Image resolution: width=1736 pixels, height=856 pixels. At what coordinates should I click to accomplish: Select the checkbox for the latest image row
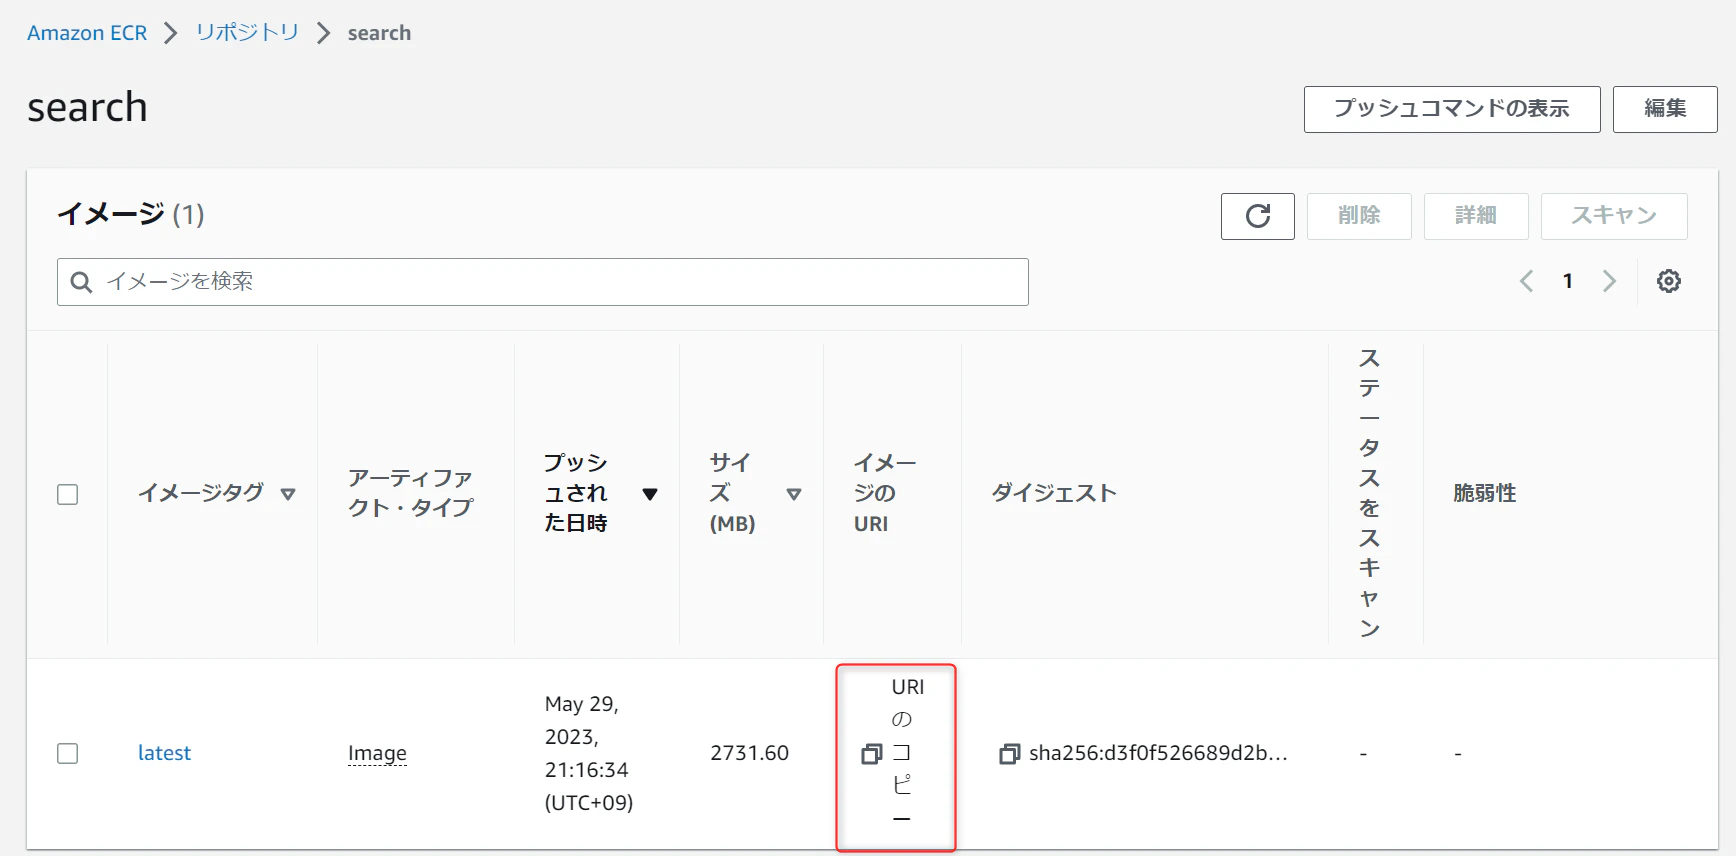67,753
